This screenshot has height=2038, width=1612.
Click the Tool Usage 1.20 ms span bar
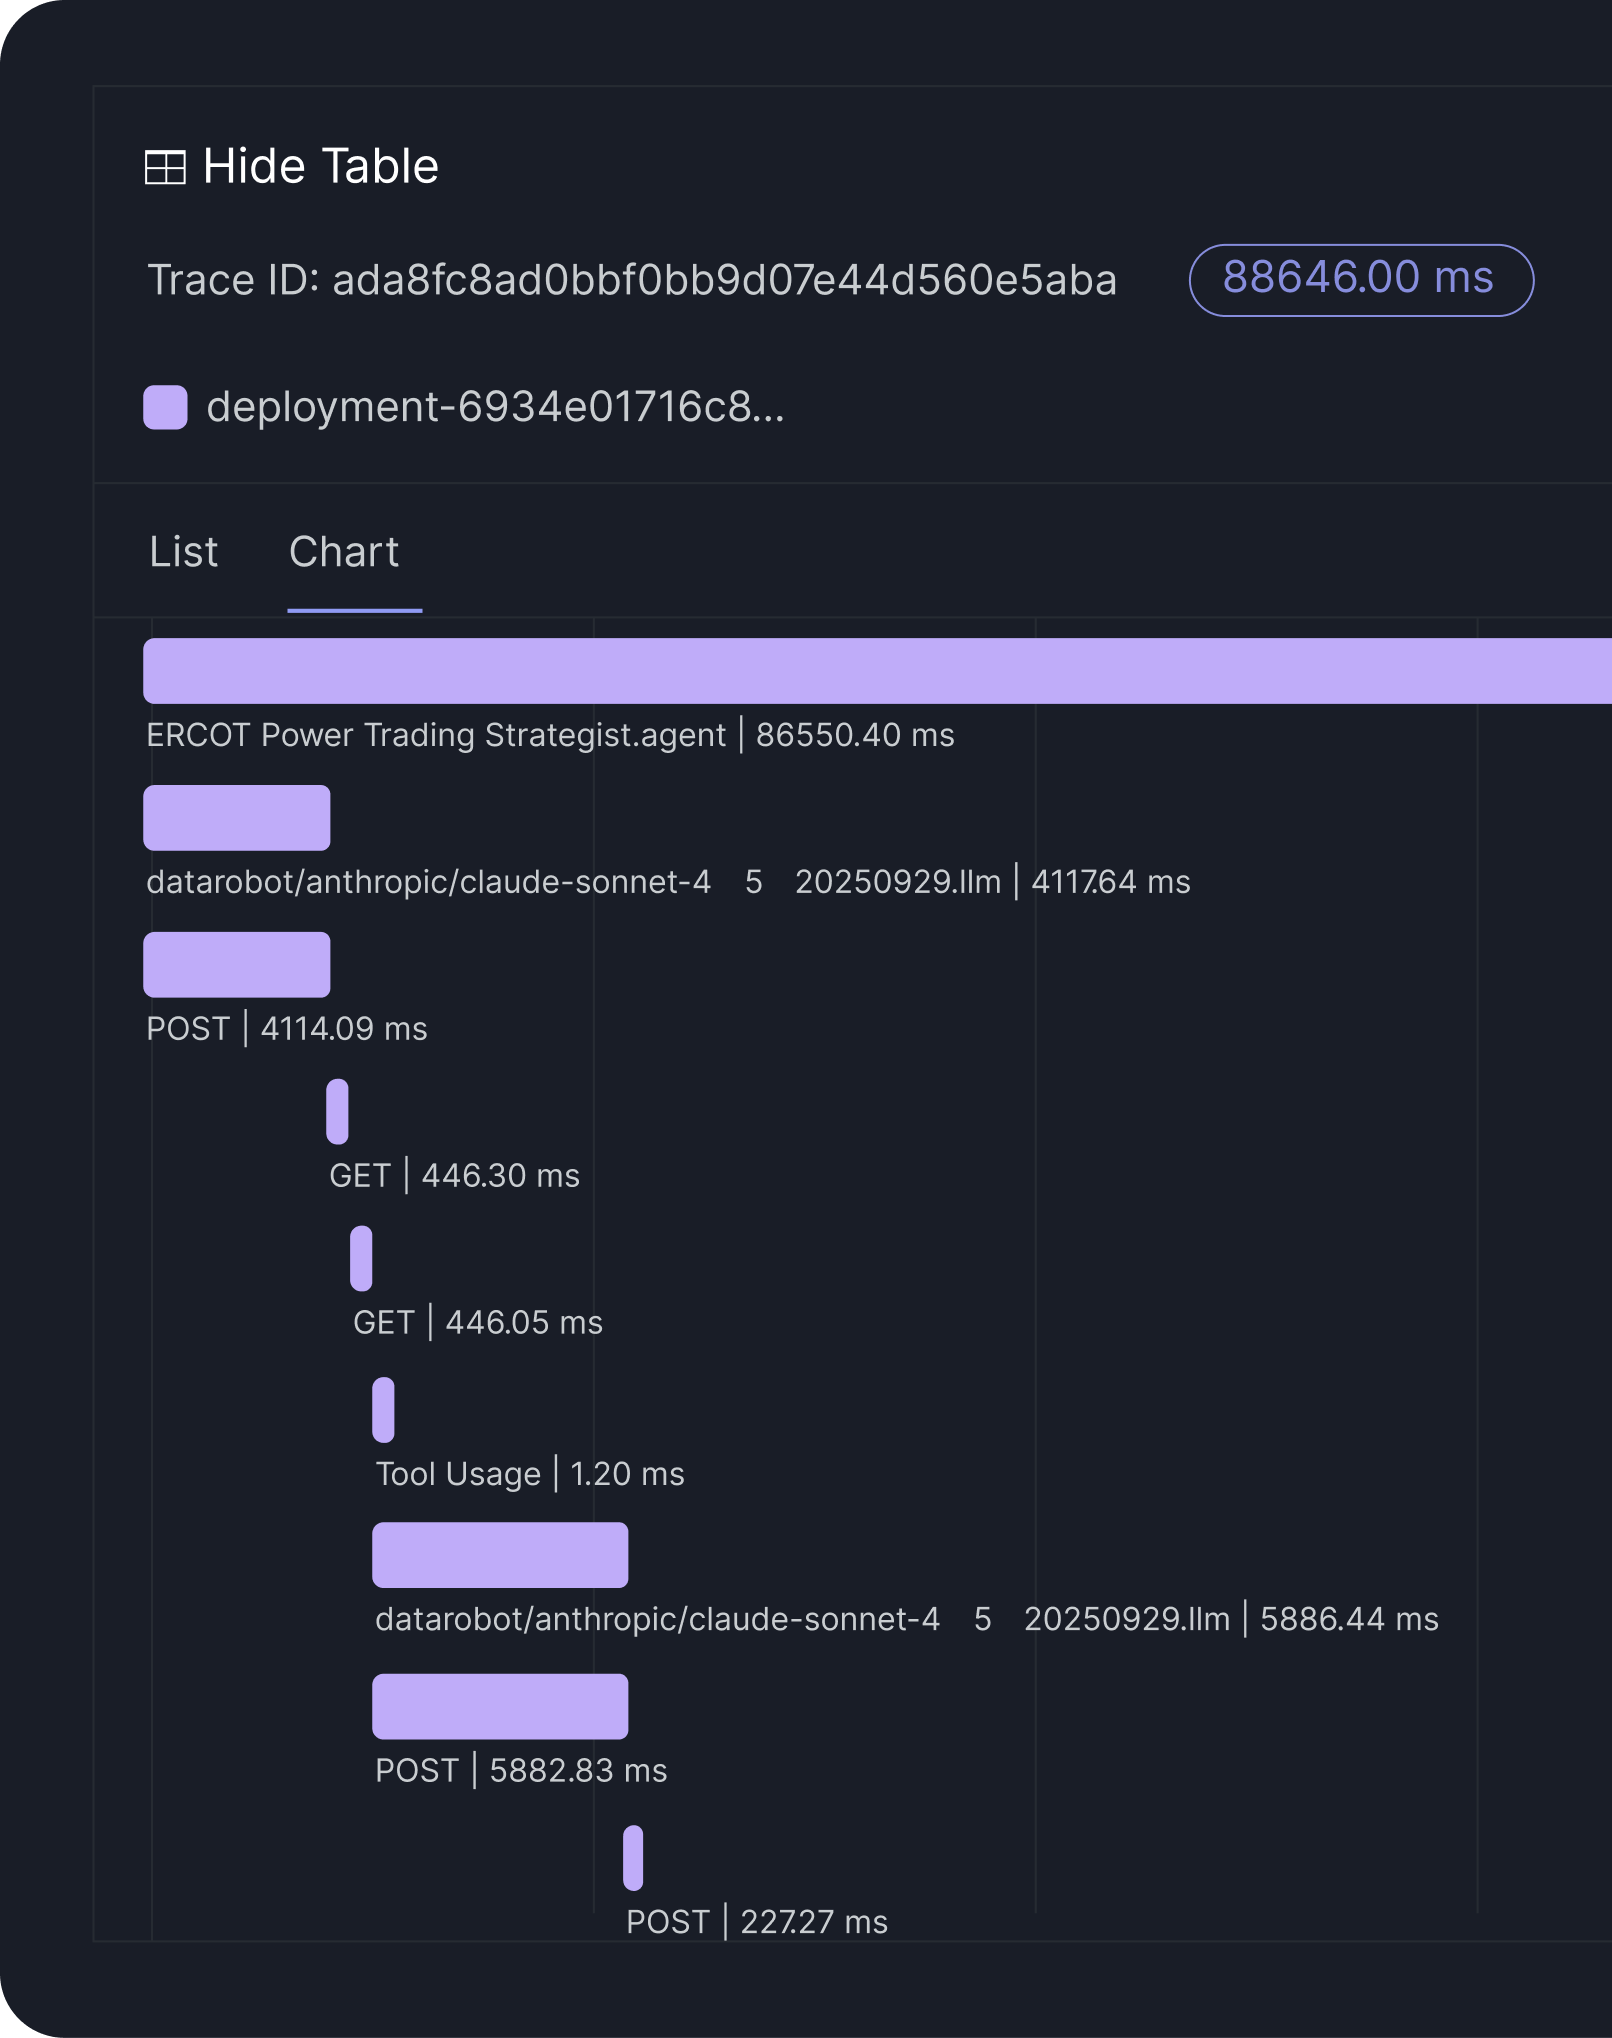pos(383,1410)
